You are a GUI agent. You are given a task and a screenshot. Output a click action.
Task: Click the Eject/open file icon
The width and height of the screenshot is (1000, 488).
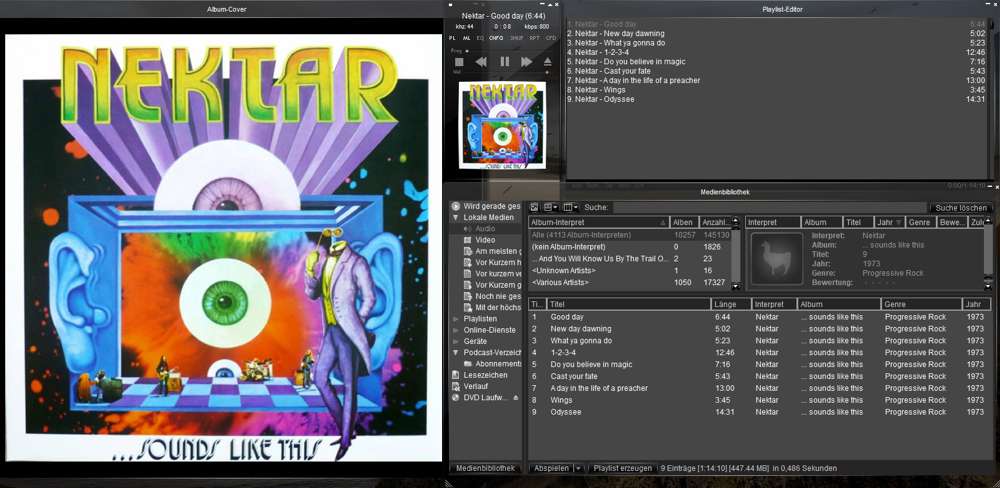click(548, 62)
